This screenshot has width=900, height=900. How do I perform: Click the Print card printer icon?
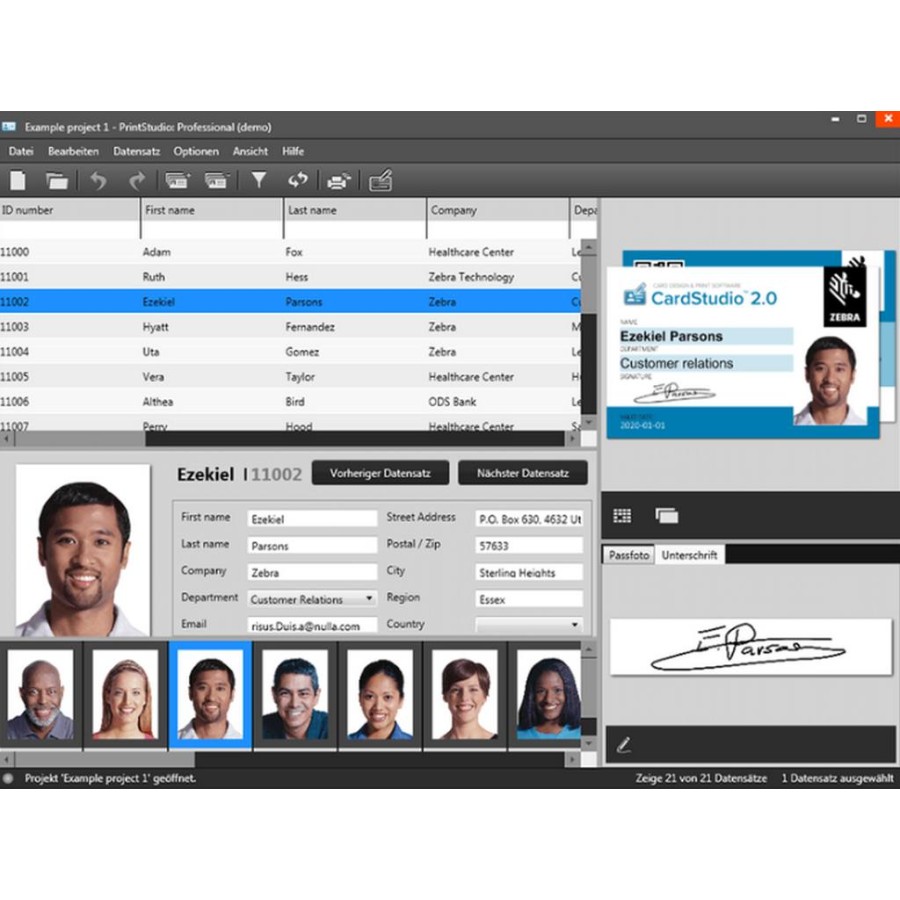(x=339, y=181)
